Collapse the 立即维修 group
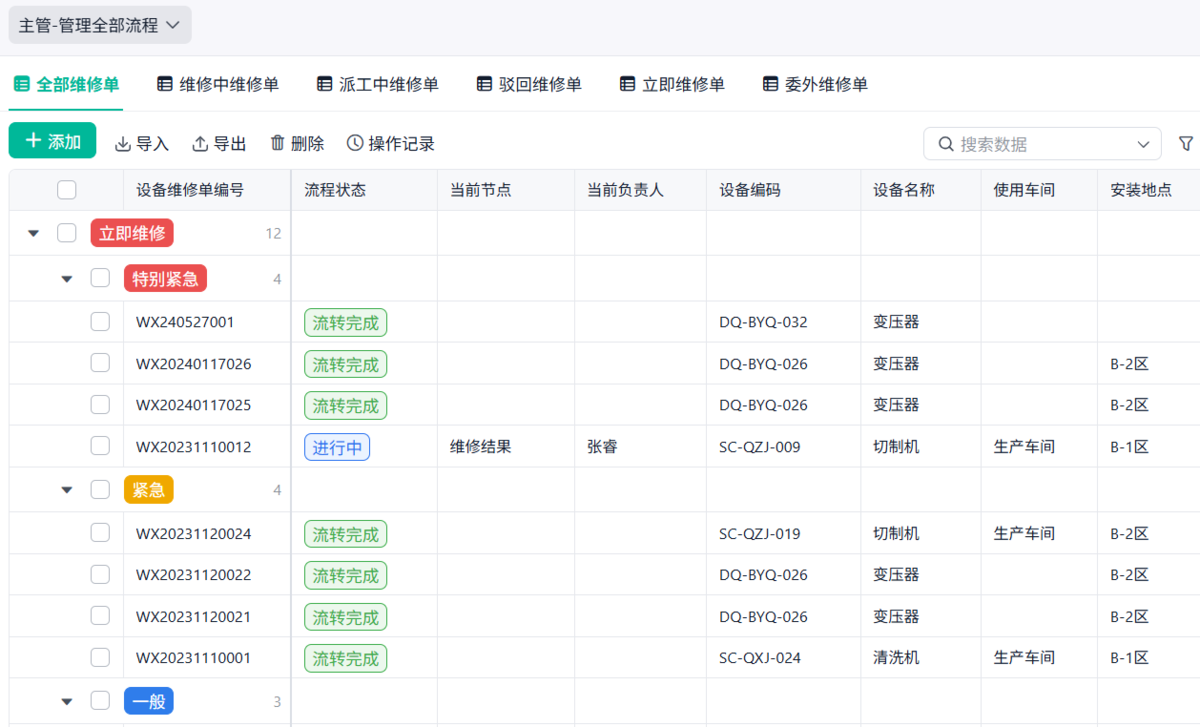1200x727 pixels. [x=34, y=233]
